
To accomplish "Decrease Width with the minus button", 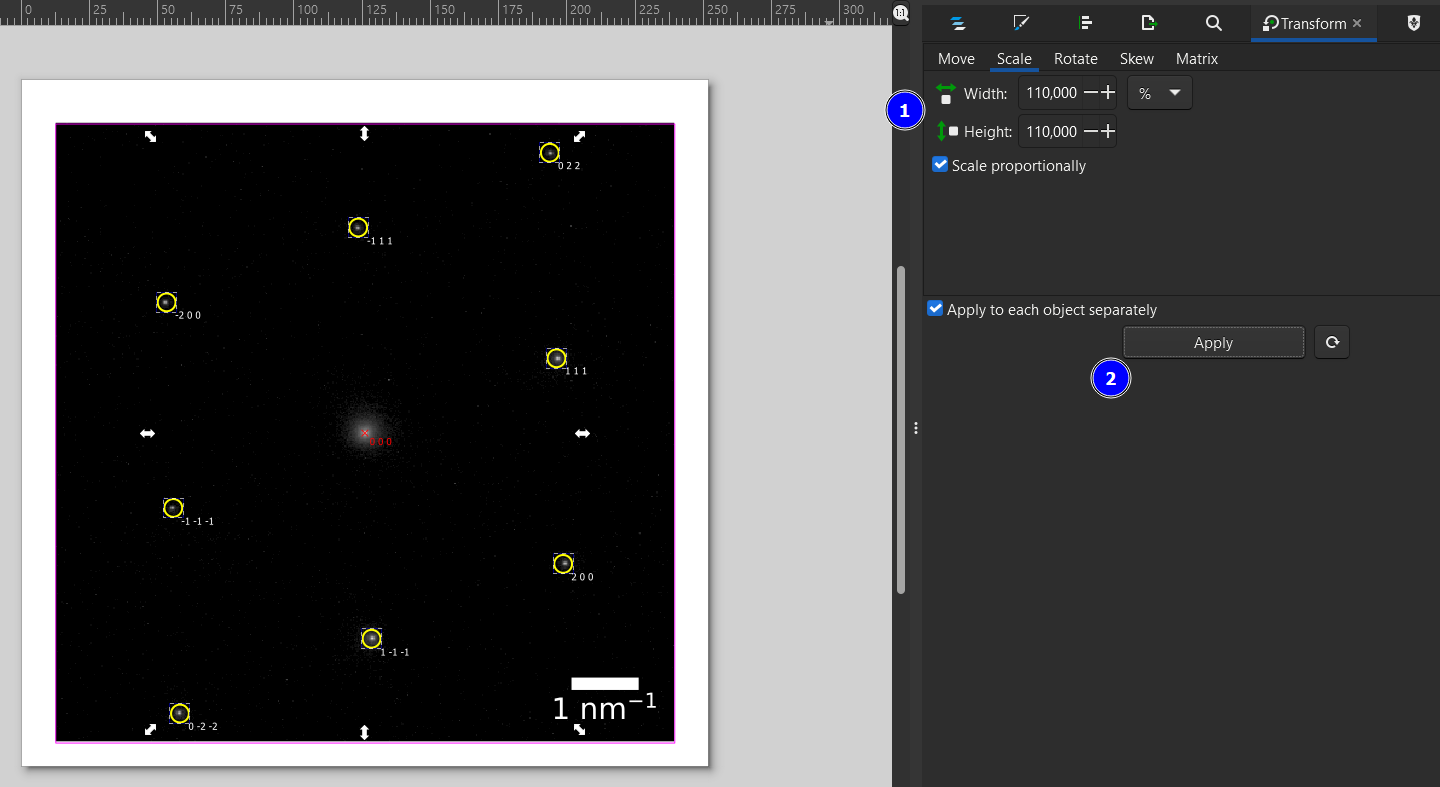I will point(1091,93).
